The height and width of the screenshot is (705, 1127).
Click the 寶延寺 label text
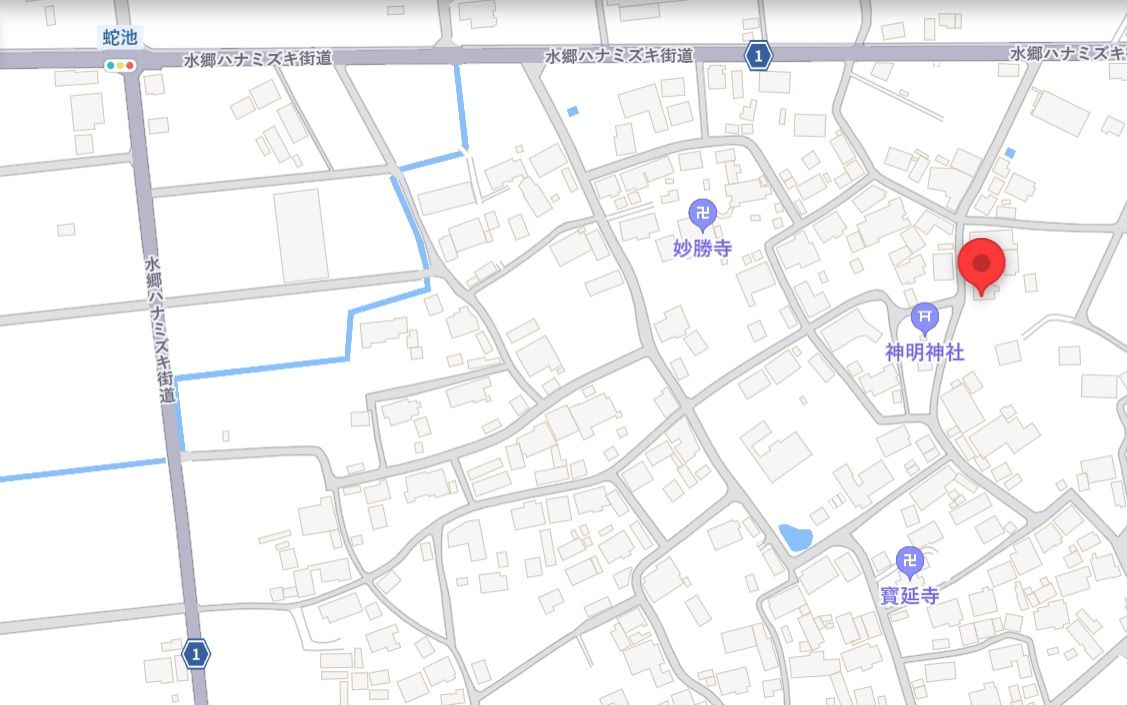909,596
